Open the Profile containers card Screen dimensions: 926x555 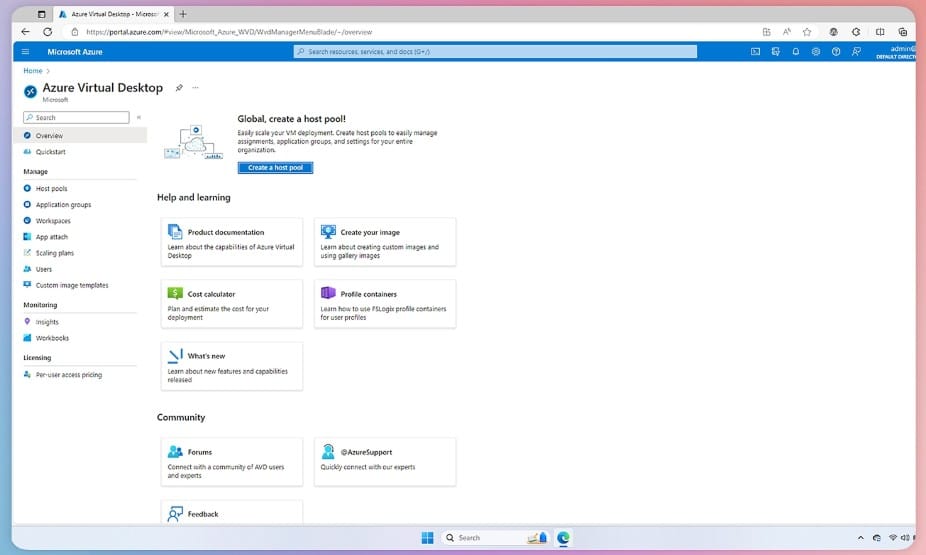(x=385, y=304)
